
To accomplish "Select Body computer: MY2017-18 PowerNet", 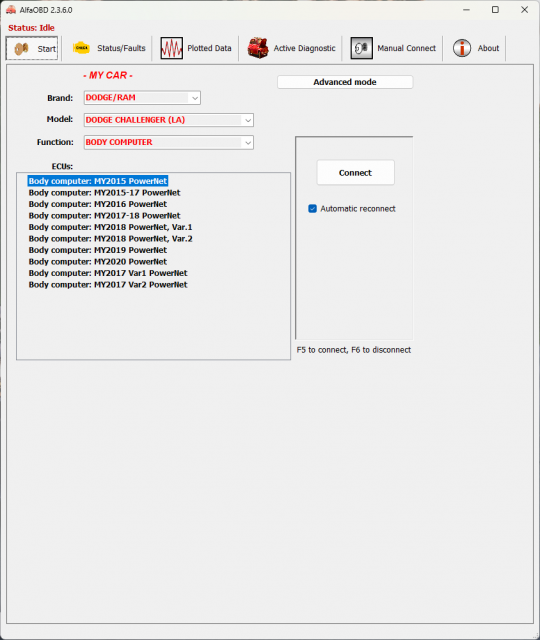I will [x=104, y=216].
